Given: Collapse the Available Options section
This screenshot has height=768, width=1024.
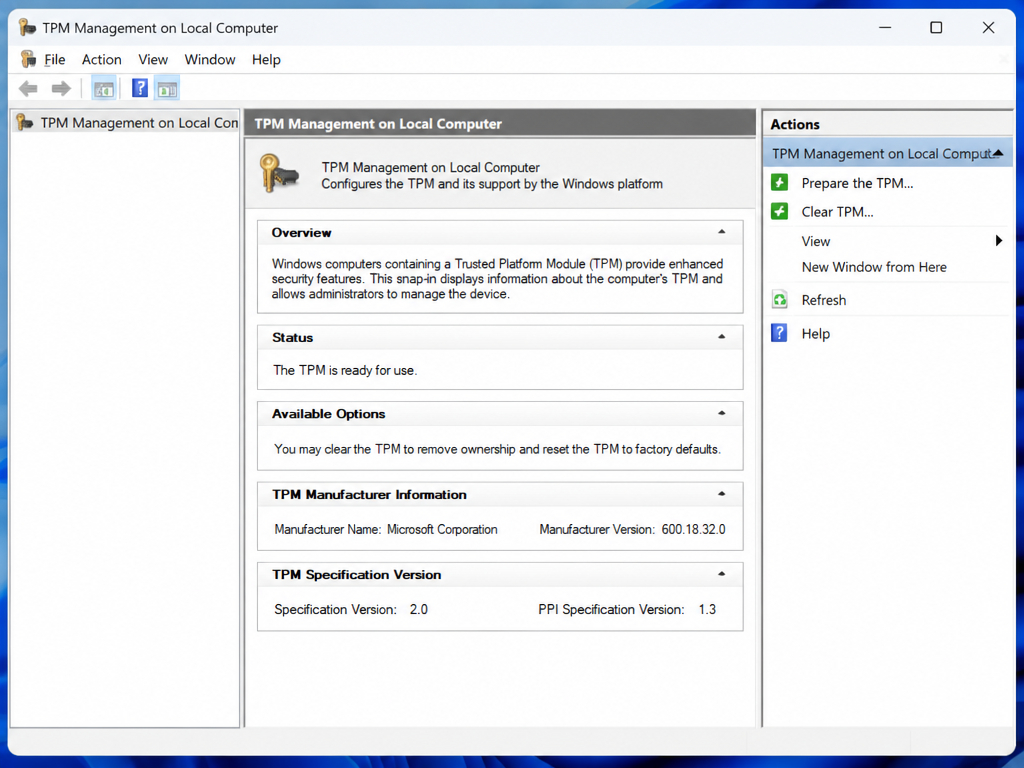Looking at the screenshot, I should [722, 413].
